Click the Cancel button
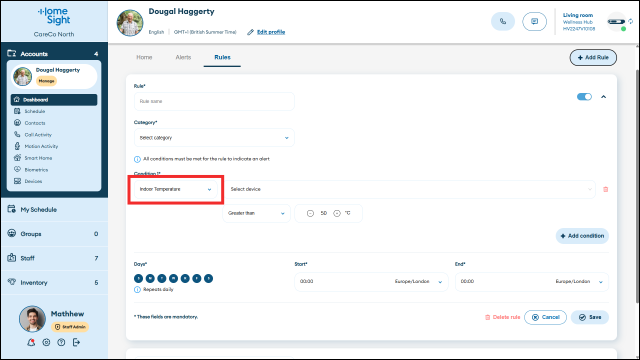 (545, 317)
